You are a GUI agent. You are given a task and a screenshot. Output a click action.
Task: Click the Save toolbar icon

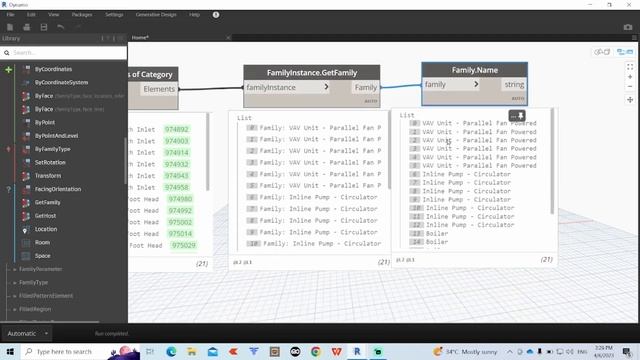pyautogui.click(x=44, y=27)
